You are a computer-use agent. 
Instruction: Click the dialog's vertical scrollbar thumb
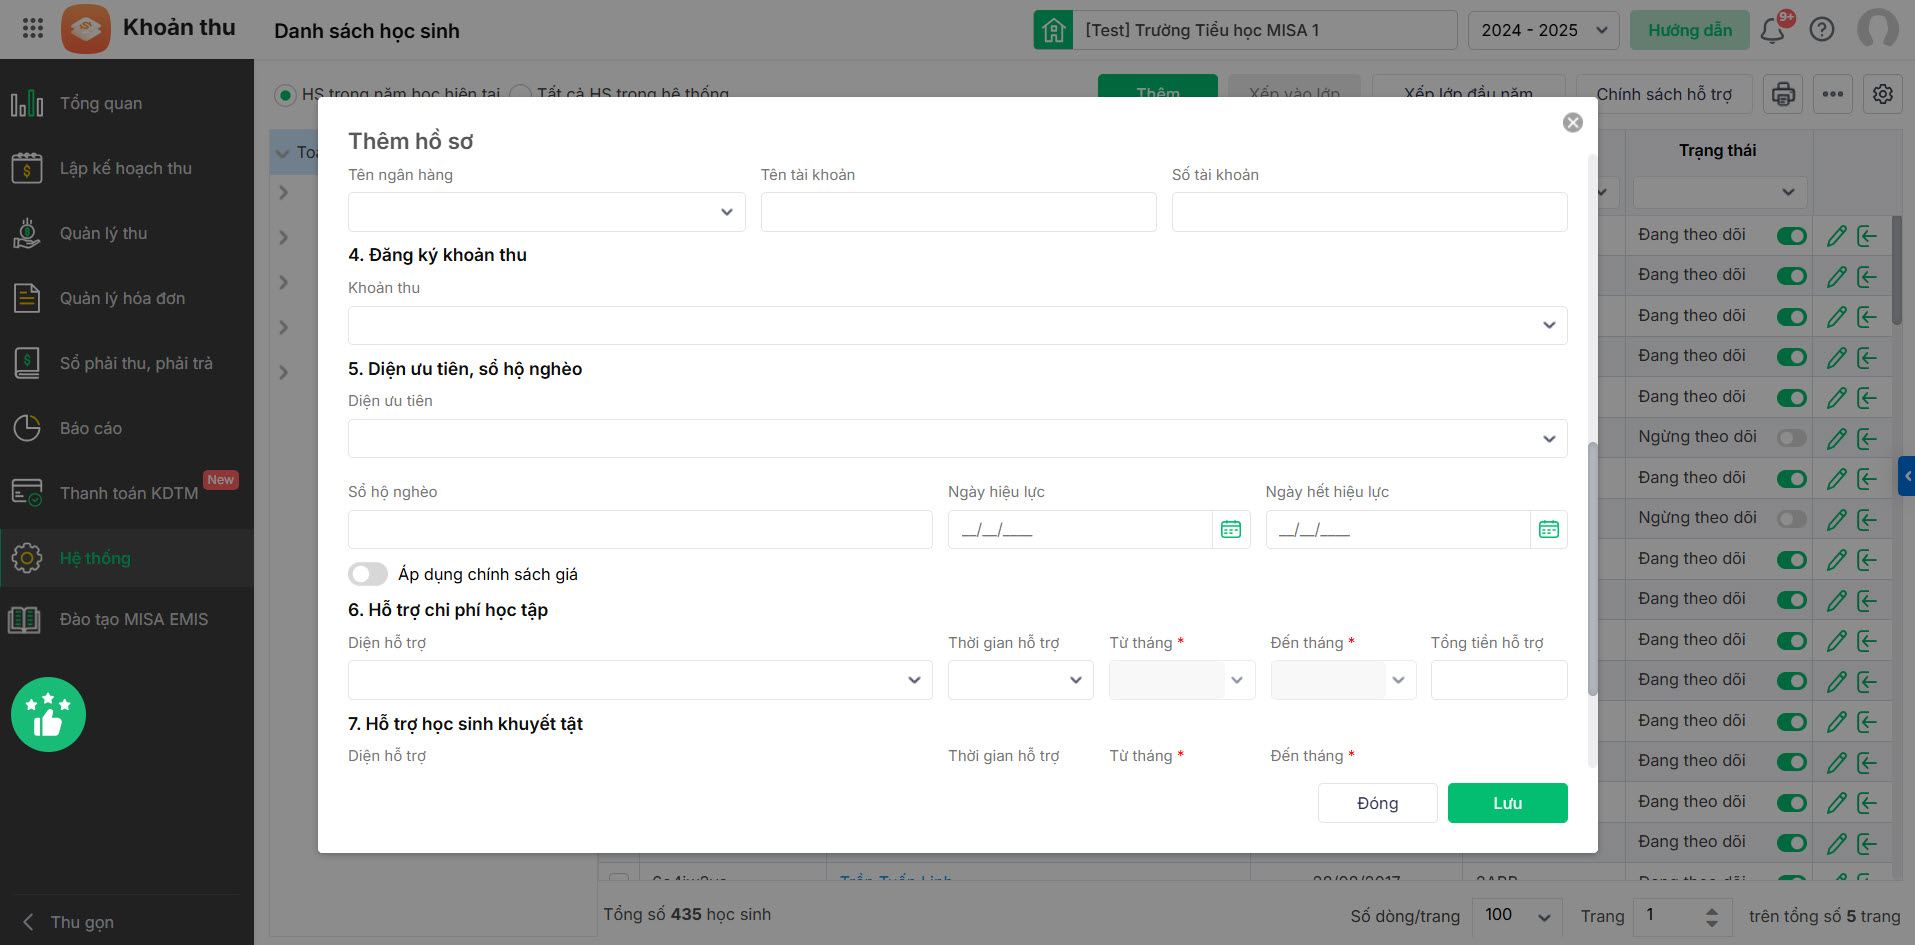click(x=1592, y=570)
